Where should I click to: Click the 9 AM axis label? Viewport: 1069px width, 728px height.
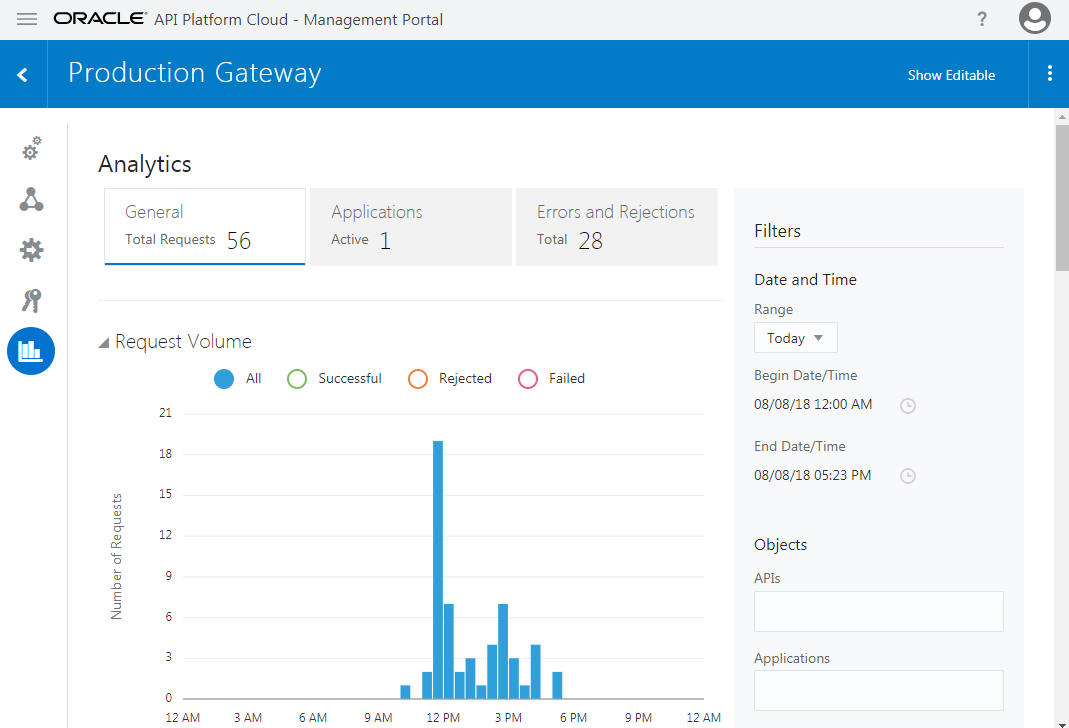point(378,718)
